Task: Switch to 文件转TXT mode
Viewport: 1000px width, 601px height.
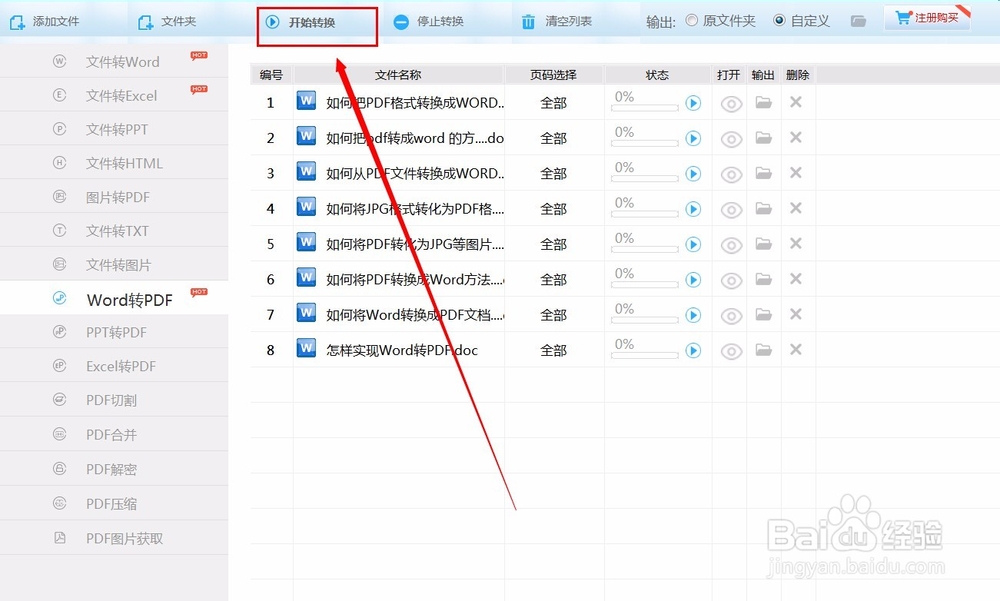Action: coord(114,230)
